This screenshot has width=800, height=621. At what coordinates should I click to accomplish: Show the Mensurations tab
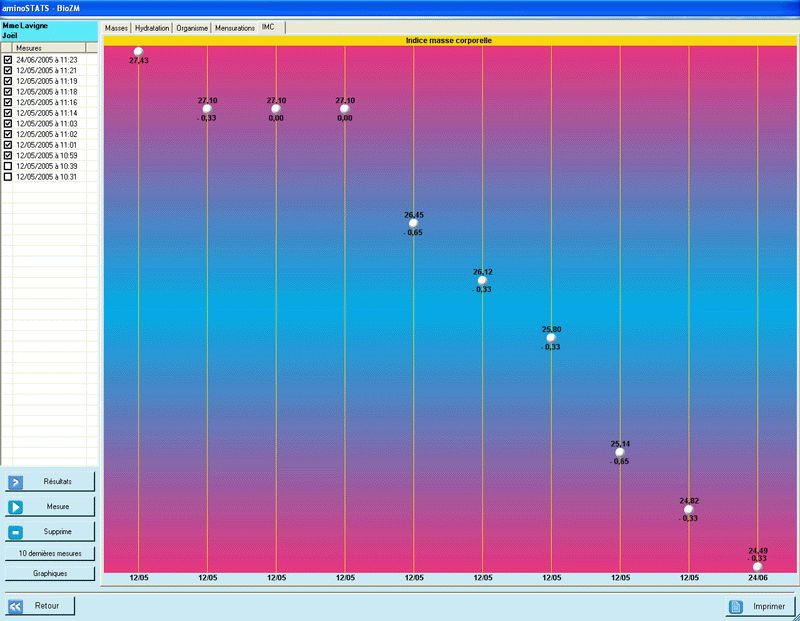point(235,28)
